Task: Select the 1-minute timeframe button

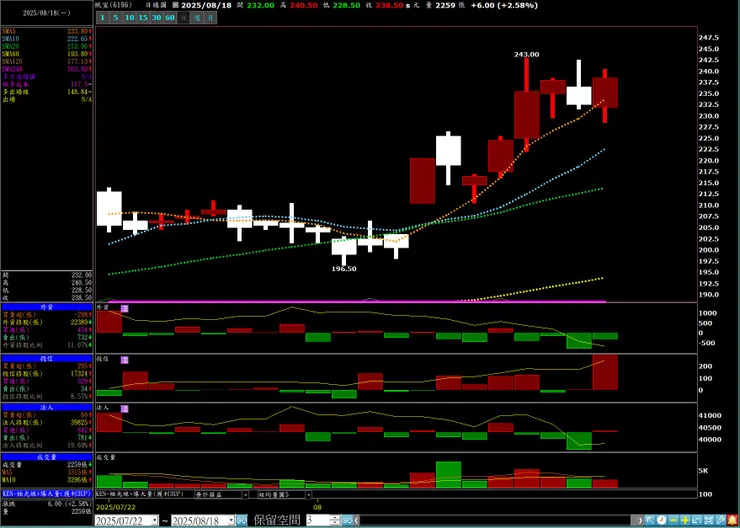Action: coord(103,17)
